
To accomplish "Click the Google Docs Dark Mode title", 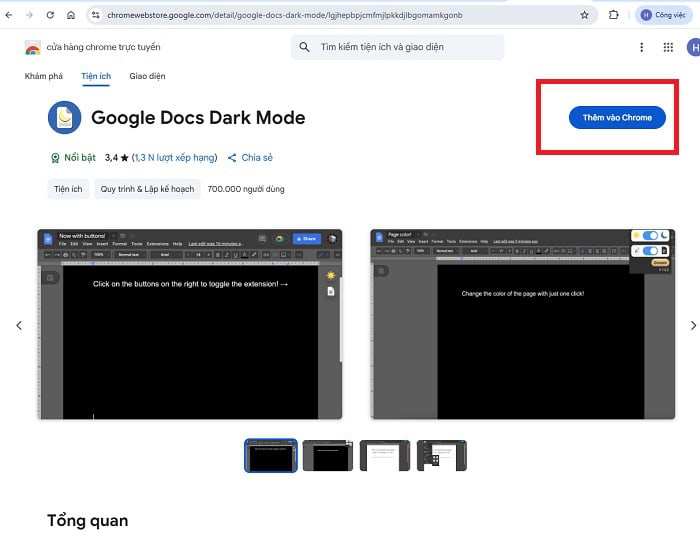I will tap(198, 118).
